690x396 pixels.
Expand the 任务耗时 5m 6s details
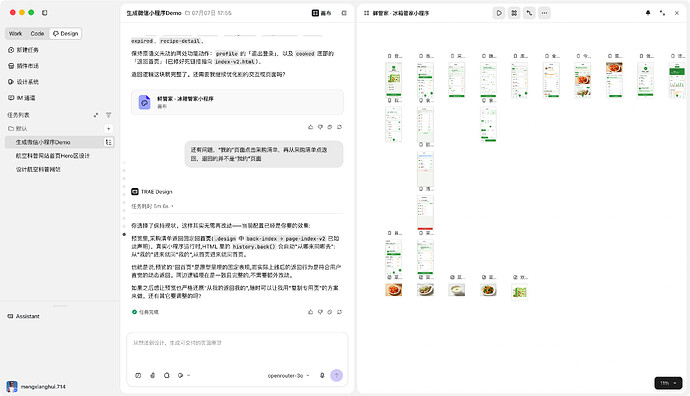[x=152, y=206]
